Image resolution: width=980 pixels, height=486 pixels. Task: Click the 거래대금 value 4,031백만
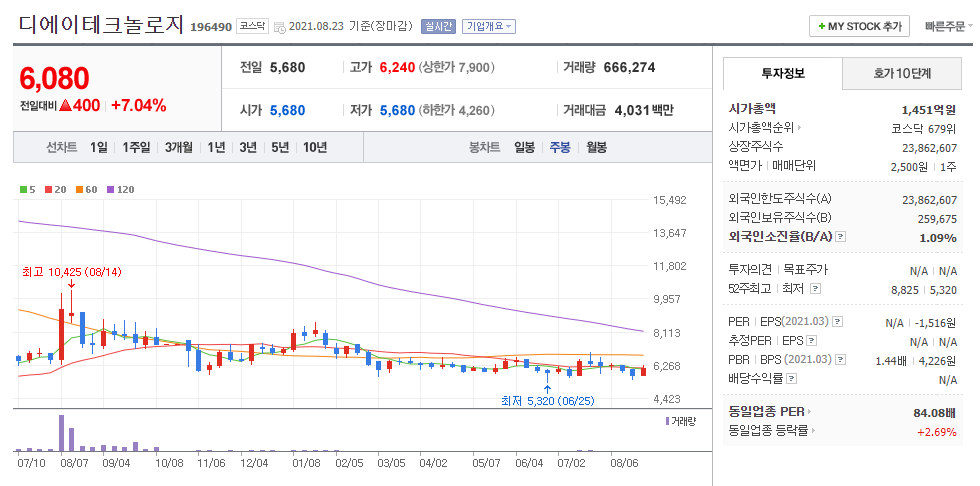point(644,111)
